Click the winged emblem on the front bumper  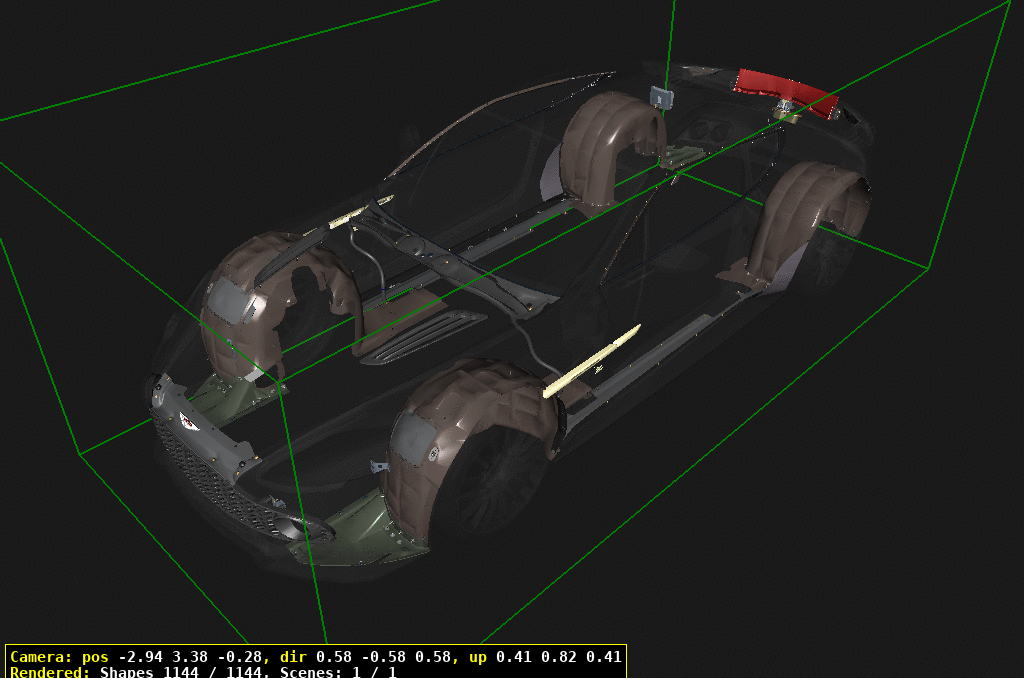coord(189,420)
